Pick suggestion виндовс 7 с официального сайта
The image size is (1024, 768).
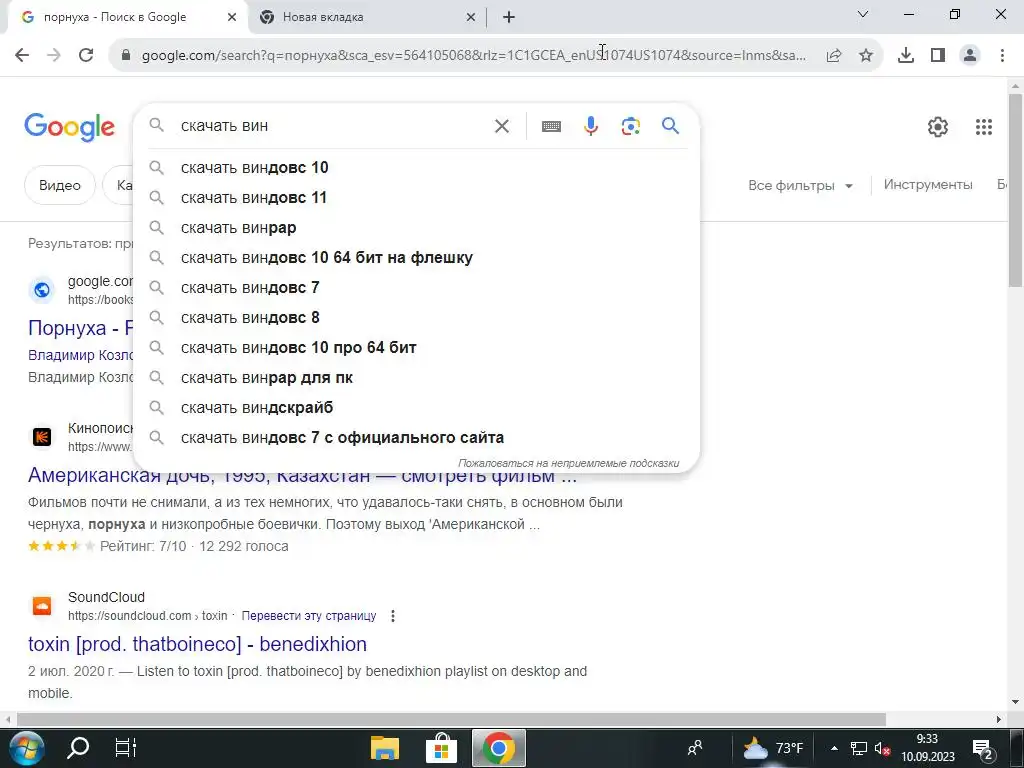(417, 438)
